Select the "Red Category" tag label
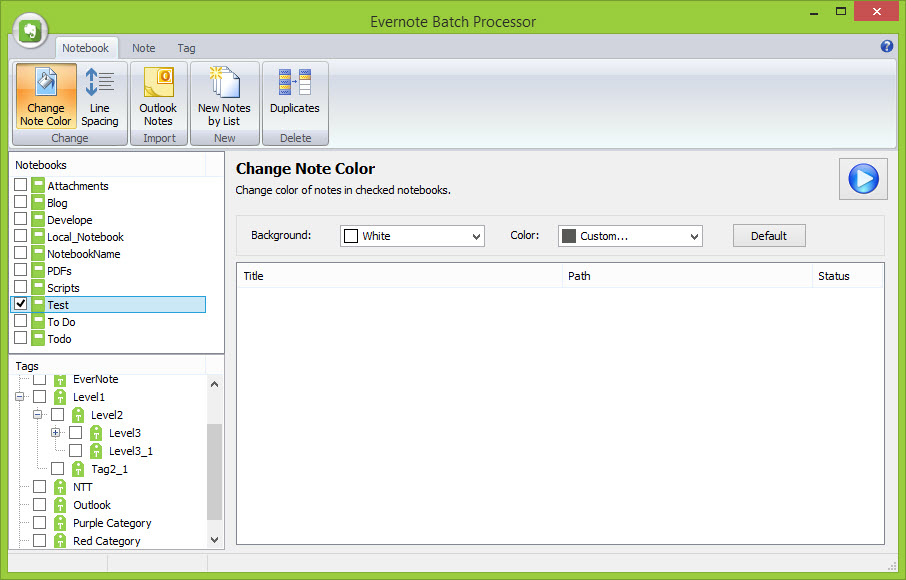Viewport: 906px width, 580px height. [x=107, y=541]
